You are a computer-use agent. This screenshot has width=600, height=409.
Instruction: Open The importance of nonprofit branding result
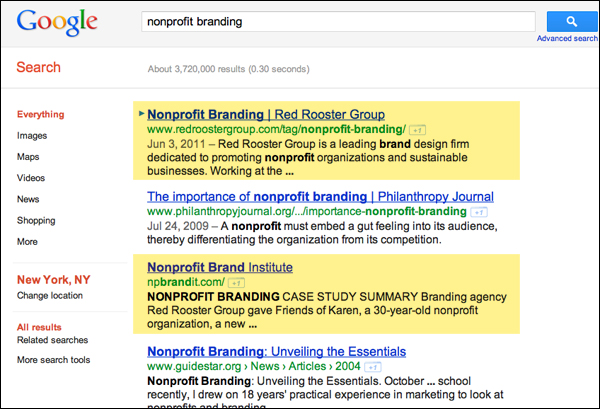pyautogui.click(x=320, y=197)
